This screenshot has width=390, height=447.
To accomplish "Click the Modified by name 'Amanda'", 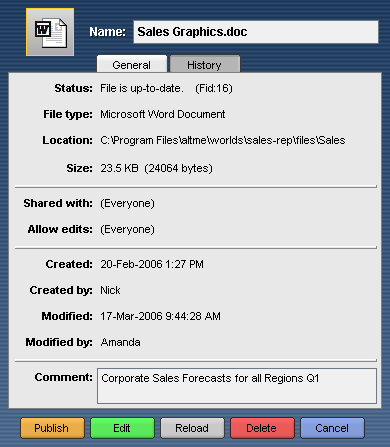I will click(x=120, y=342).
